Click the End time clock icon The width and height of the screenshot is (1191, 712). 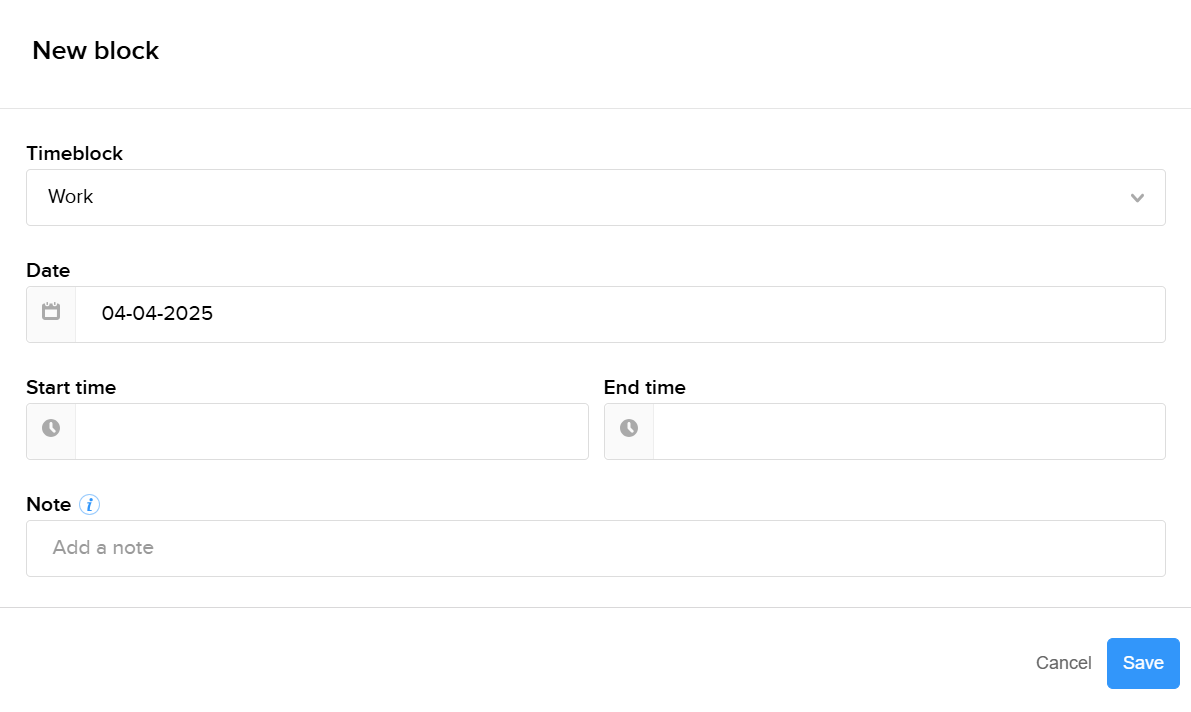pyautogui.click(x=629, y=431)
